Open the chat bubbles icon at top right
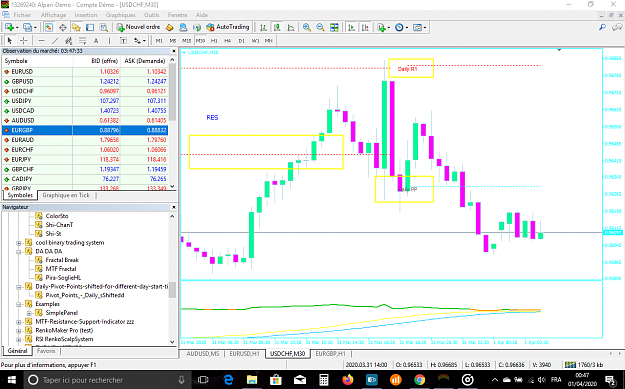The height and width of the screenshot is (389, 625). 617,27
